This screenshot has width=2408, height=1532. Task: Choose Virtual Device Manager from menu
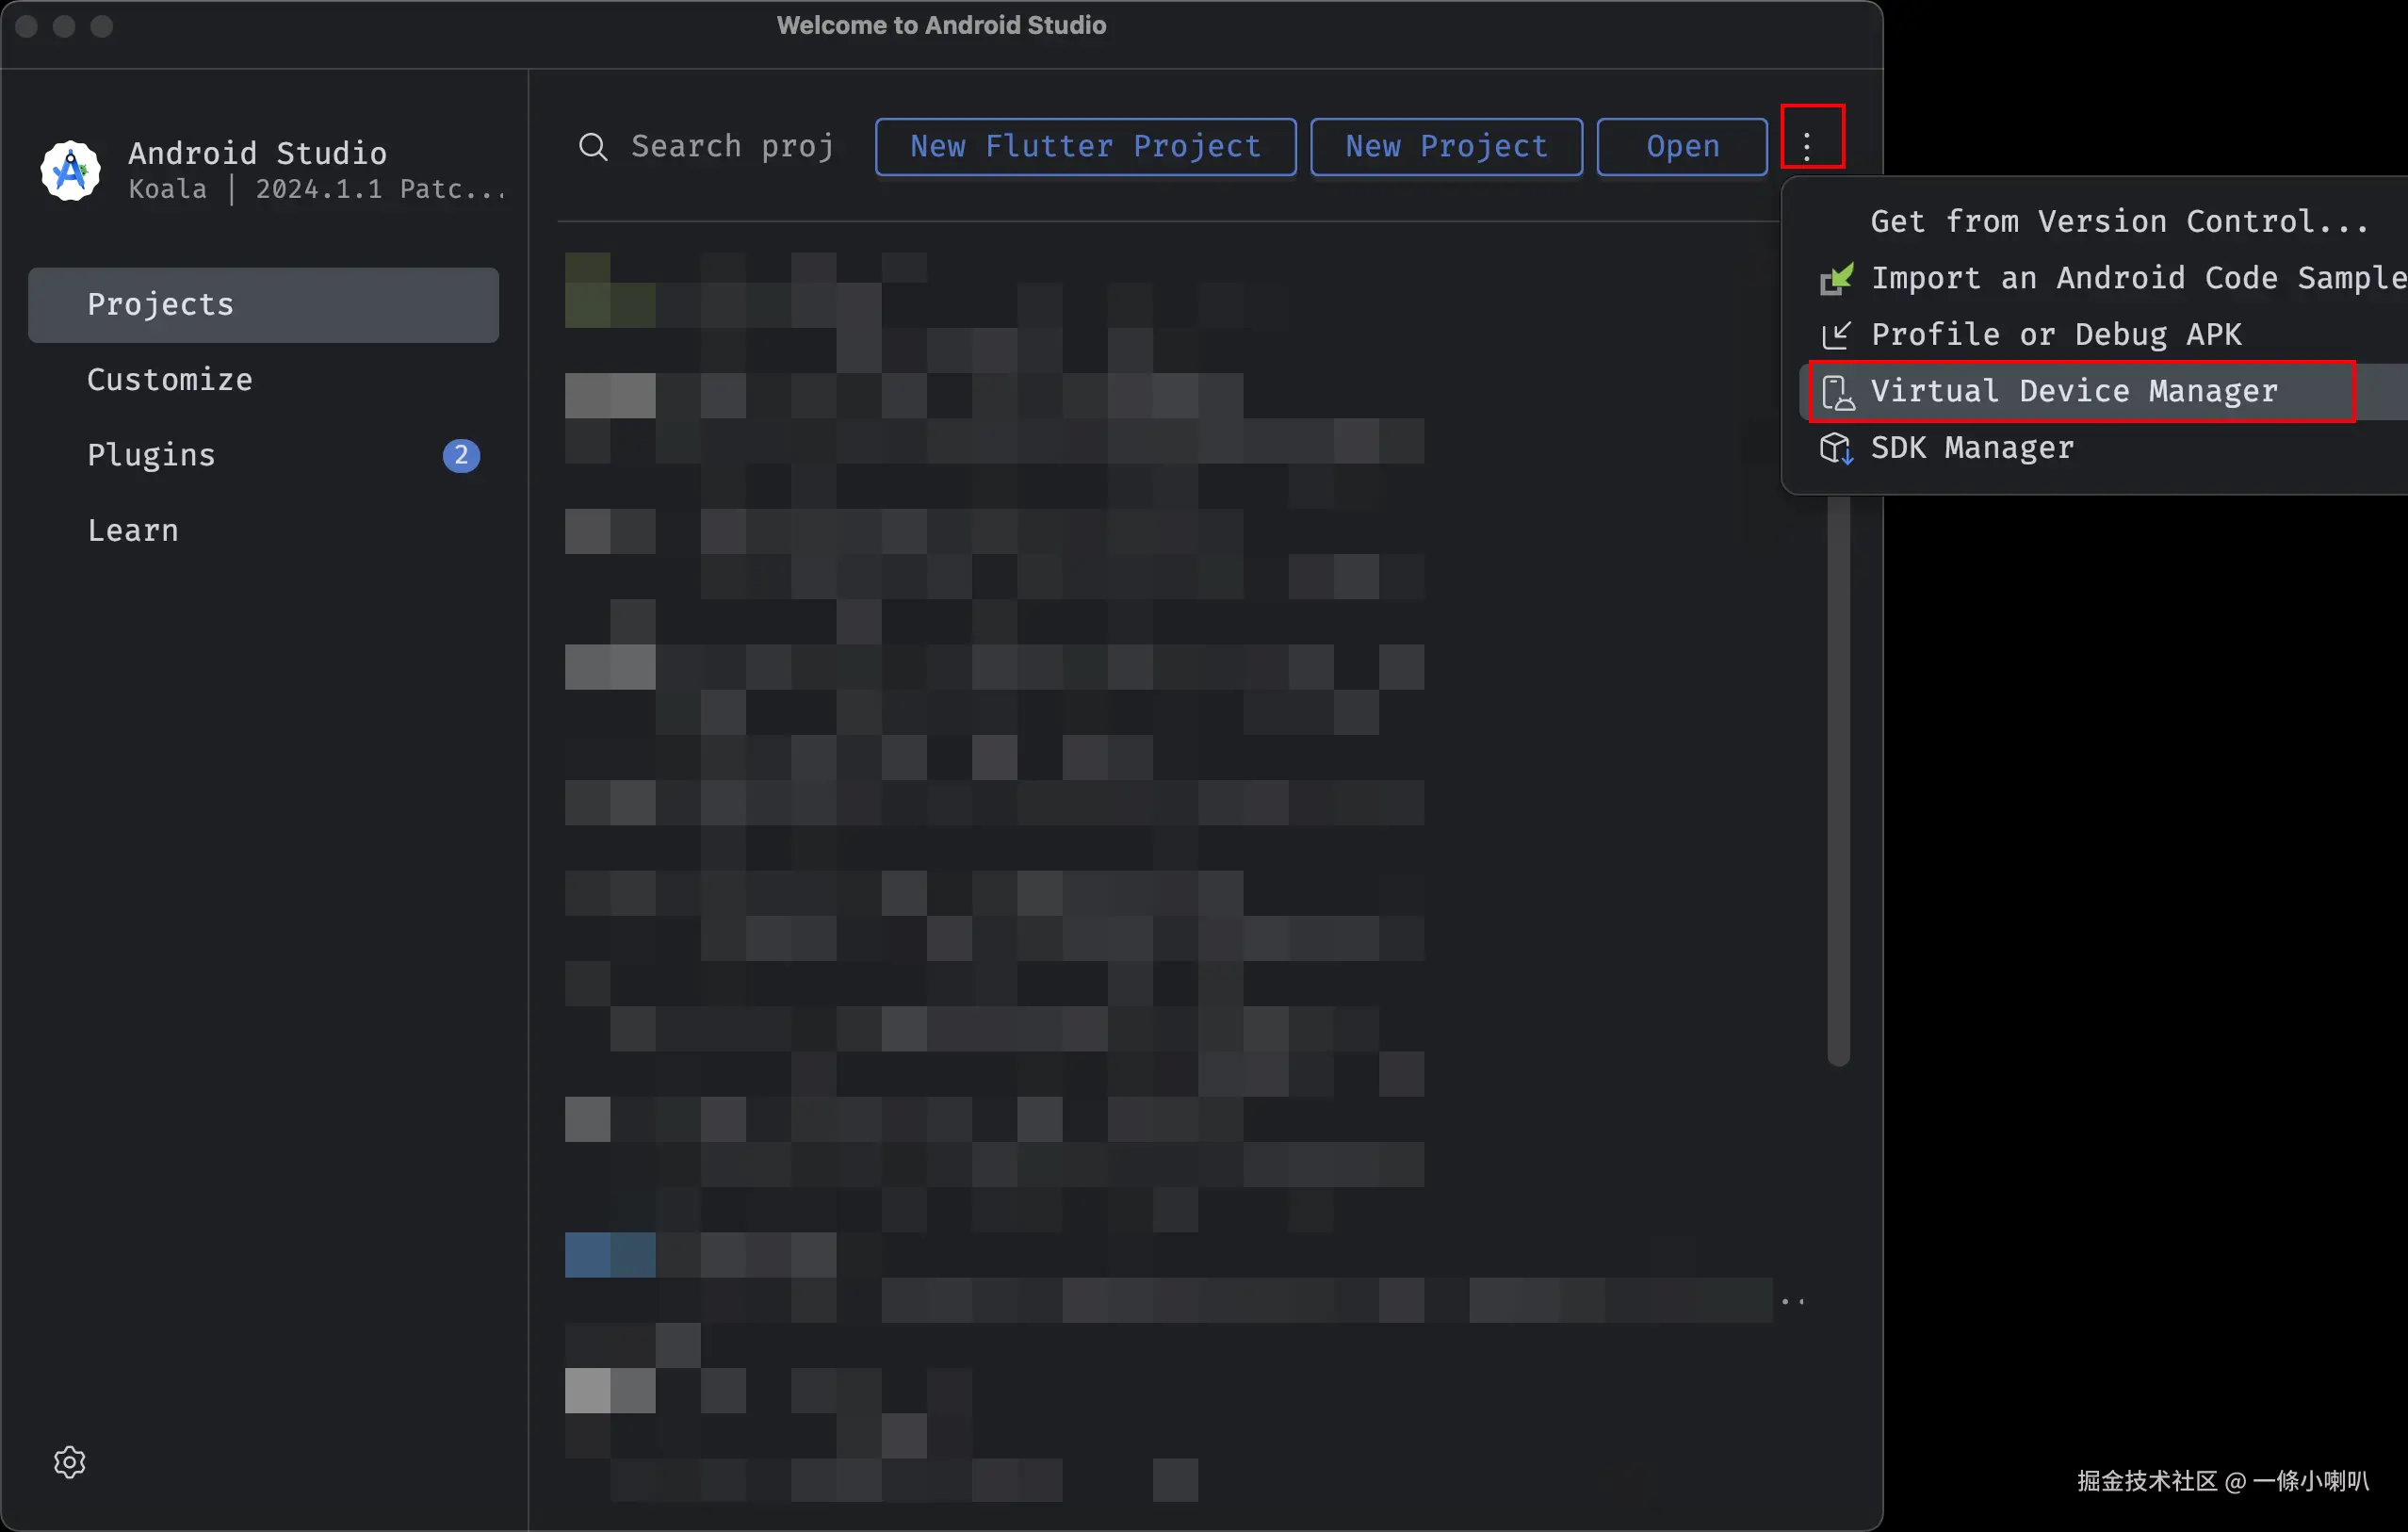(2074, 392)
